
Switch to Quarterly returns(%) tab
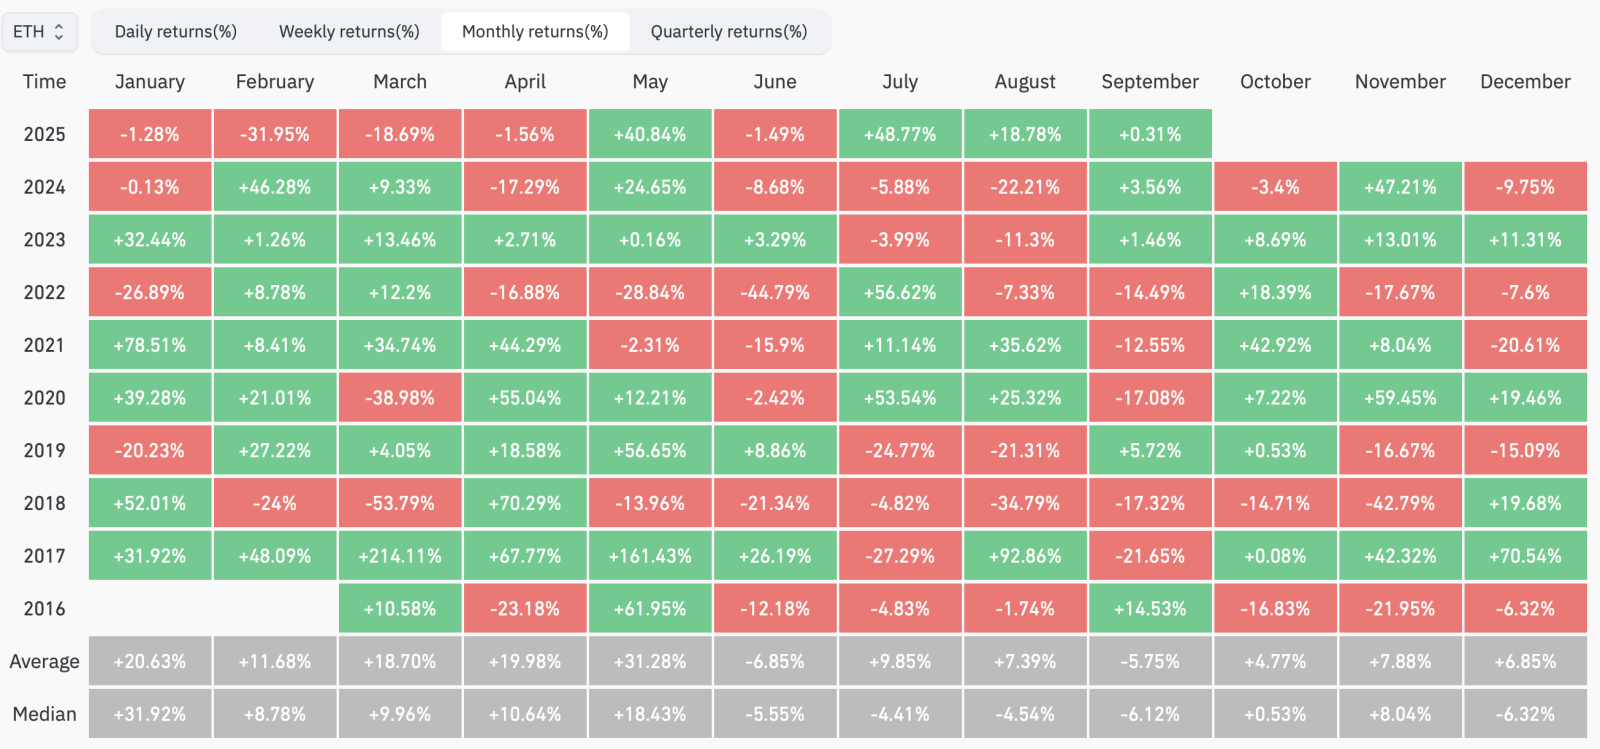pos(729,32)
